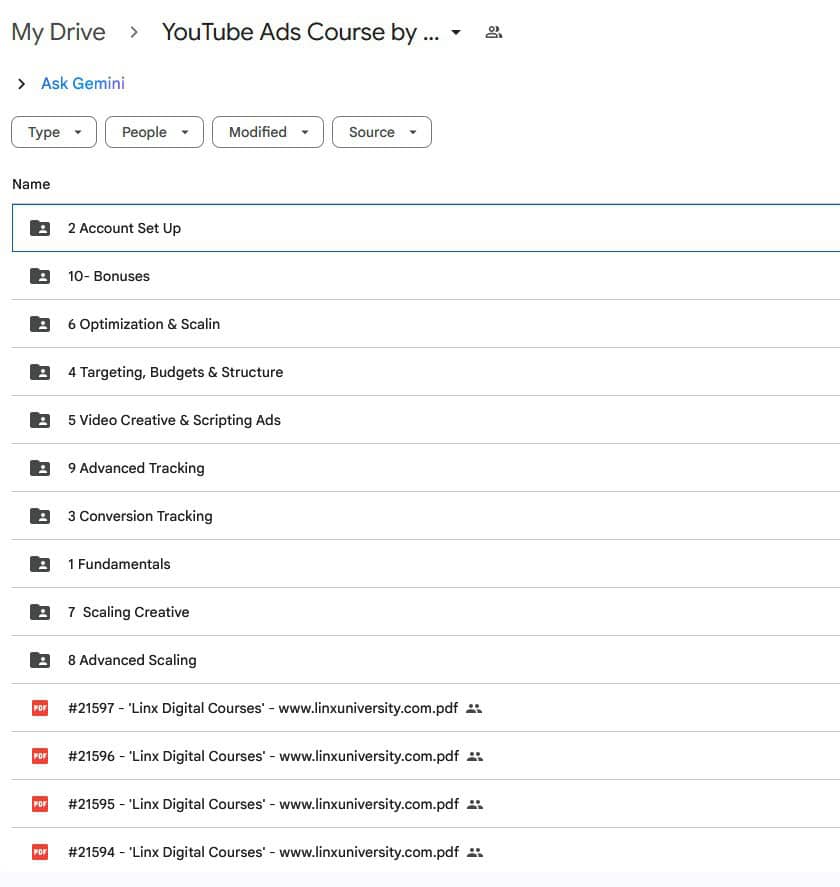Viewport: 840px width, 887px height.
Task: Click the Ask Gemini link
Action: tap(82, 84)
